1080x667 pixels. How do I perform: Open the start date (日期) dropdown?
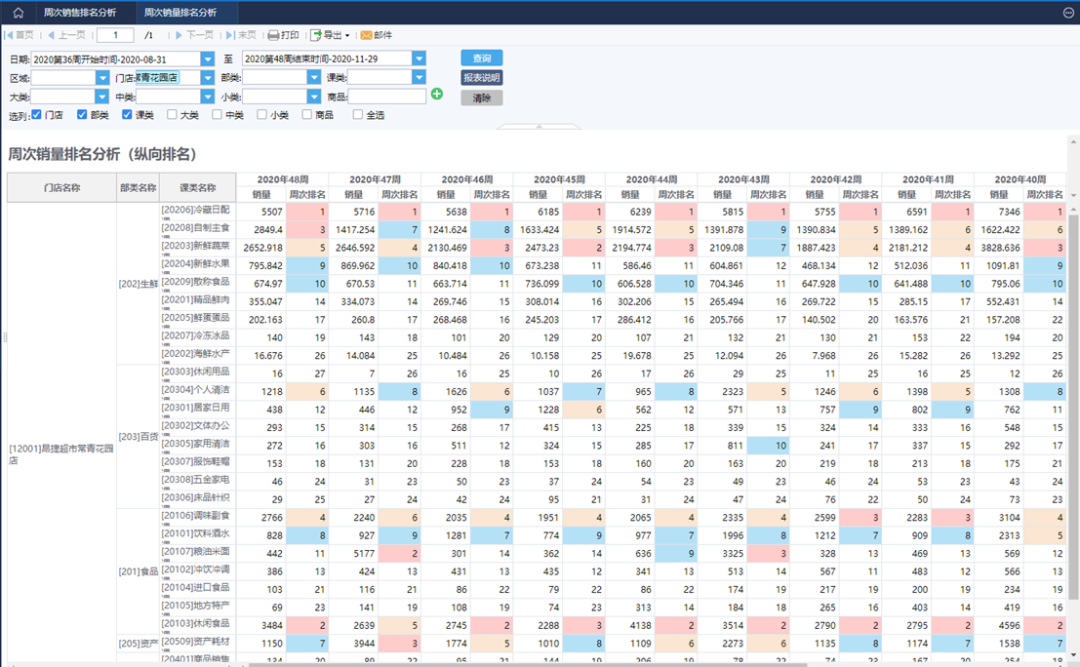click(x=208, y=59)
